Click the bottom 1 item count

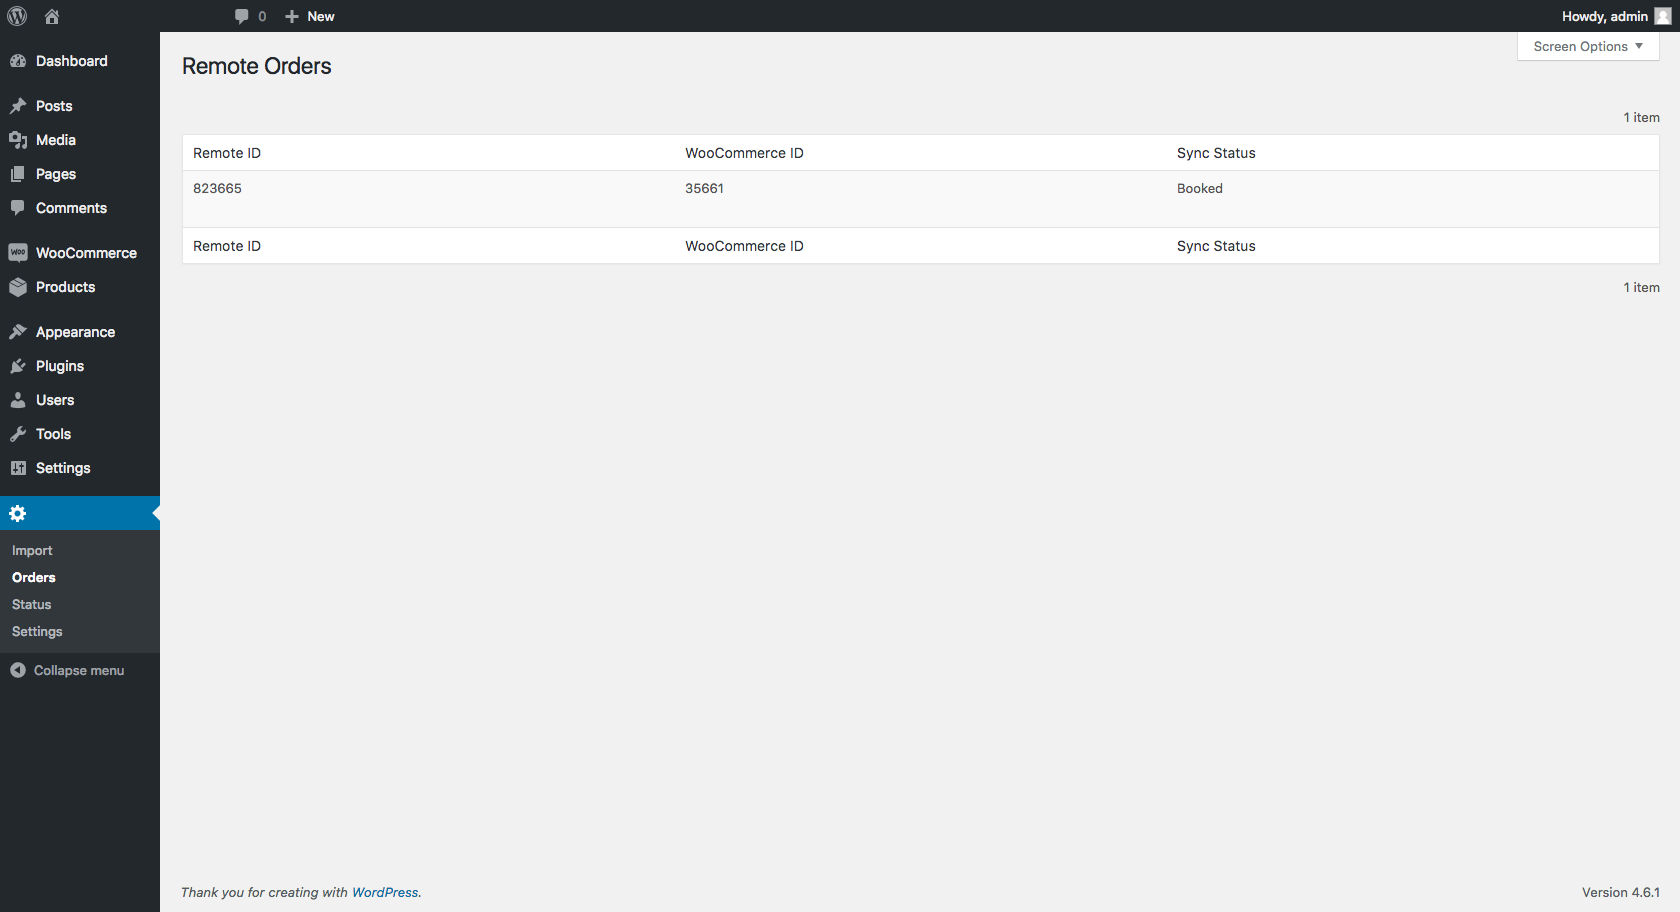click(1641, 287)
